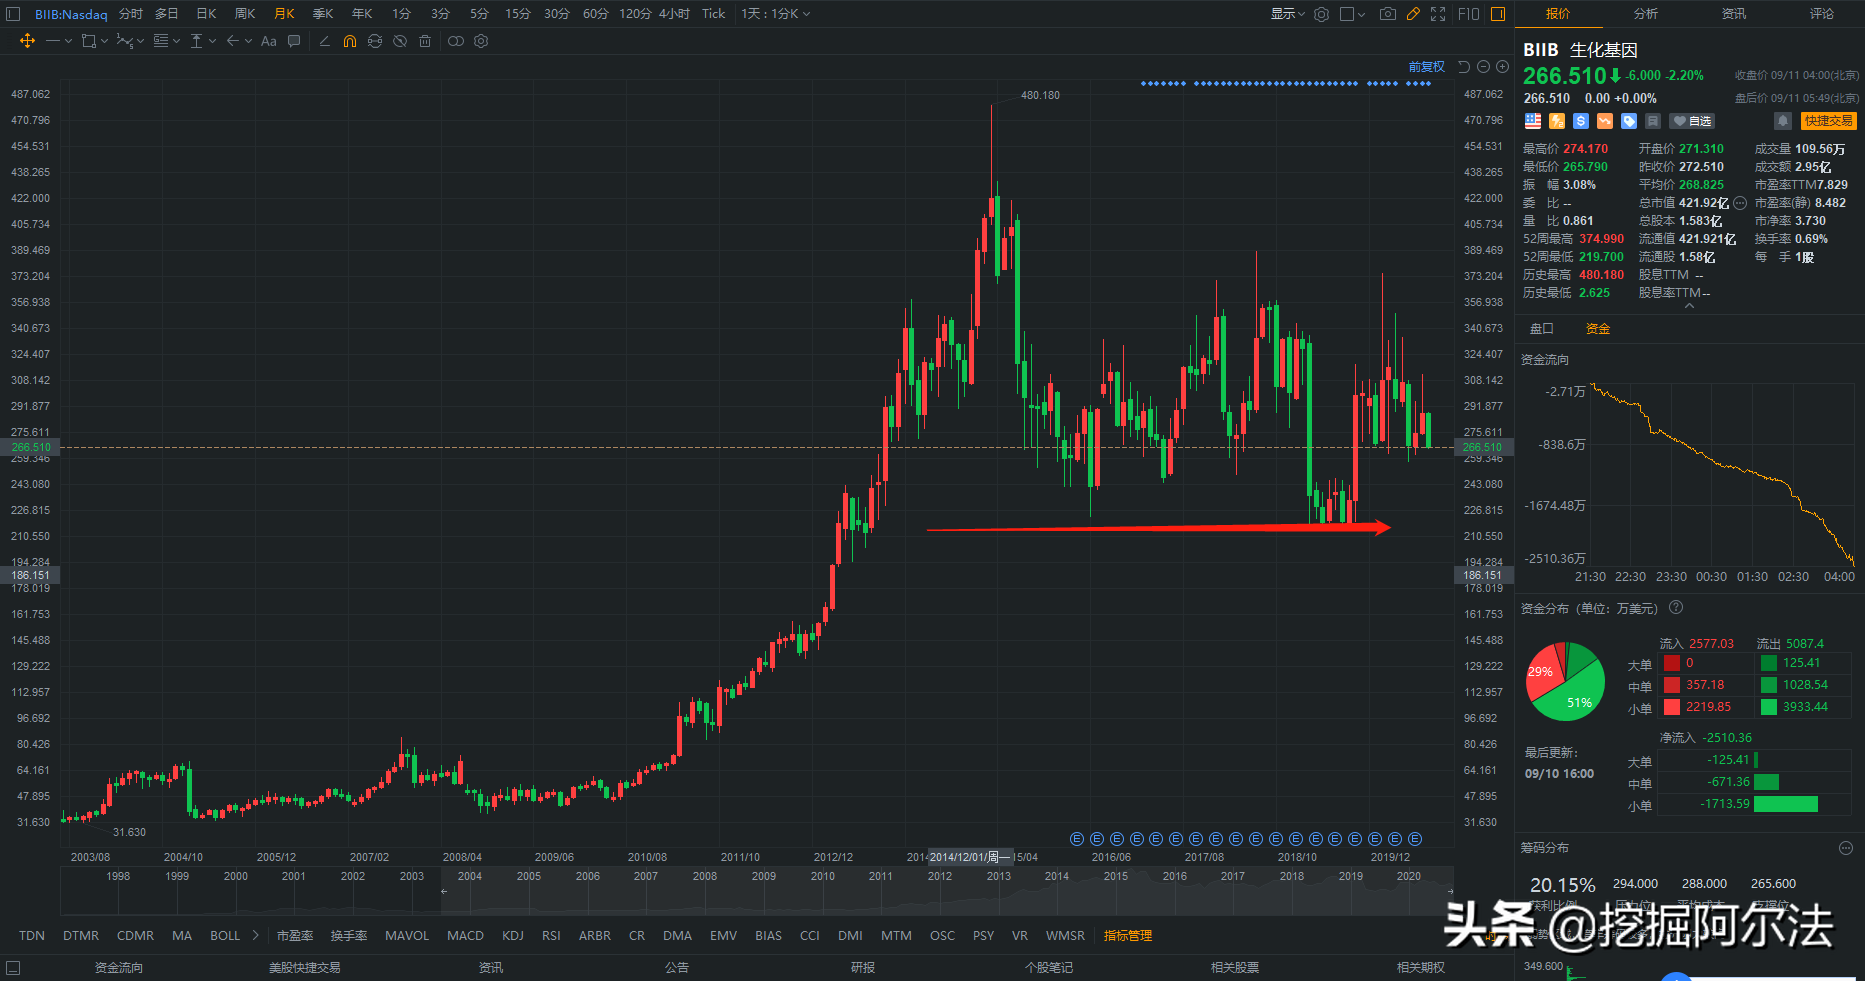Zoom in chart with plus icon

(1502, 67)
